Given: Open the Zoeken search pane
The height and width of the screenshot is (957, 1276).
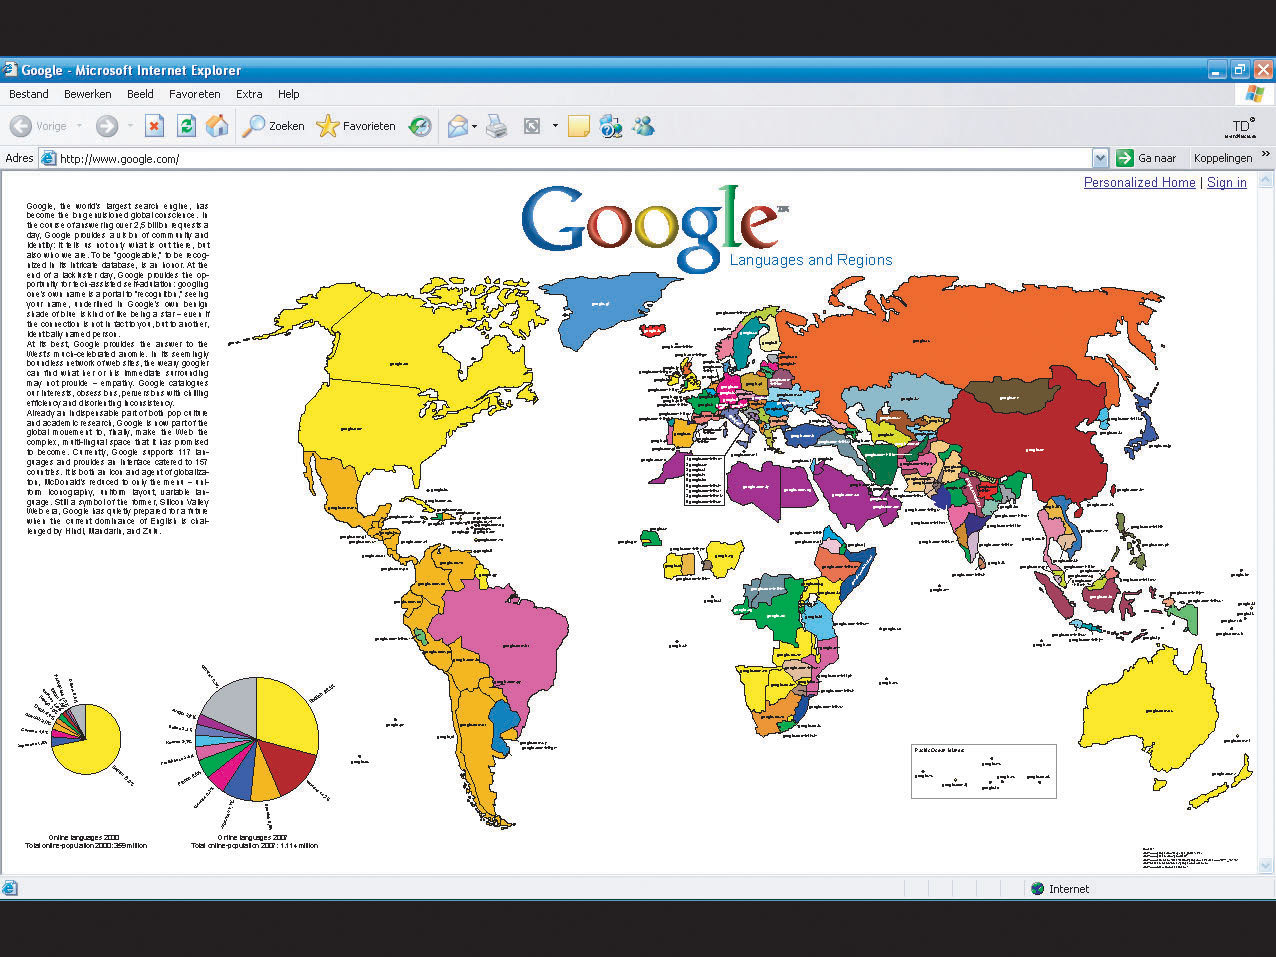Looking at the screenshot, I should (x=274, y=126).
